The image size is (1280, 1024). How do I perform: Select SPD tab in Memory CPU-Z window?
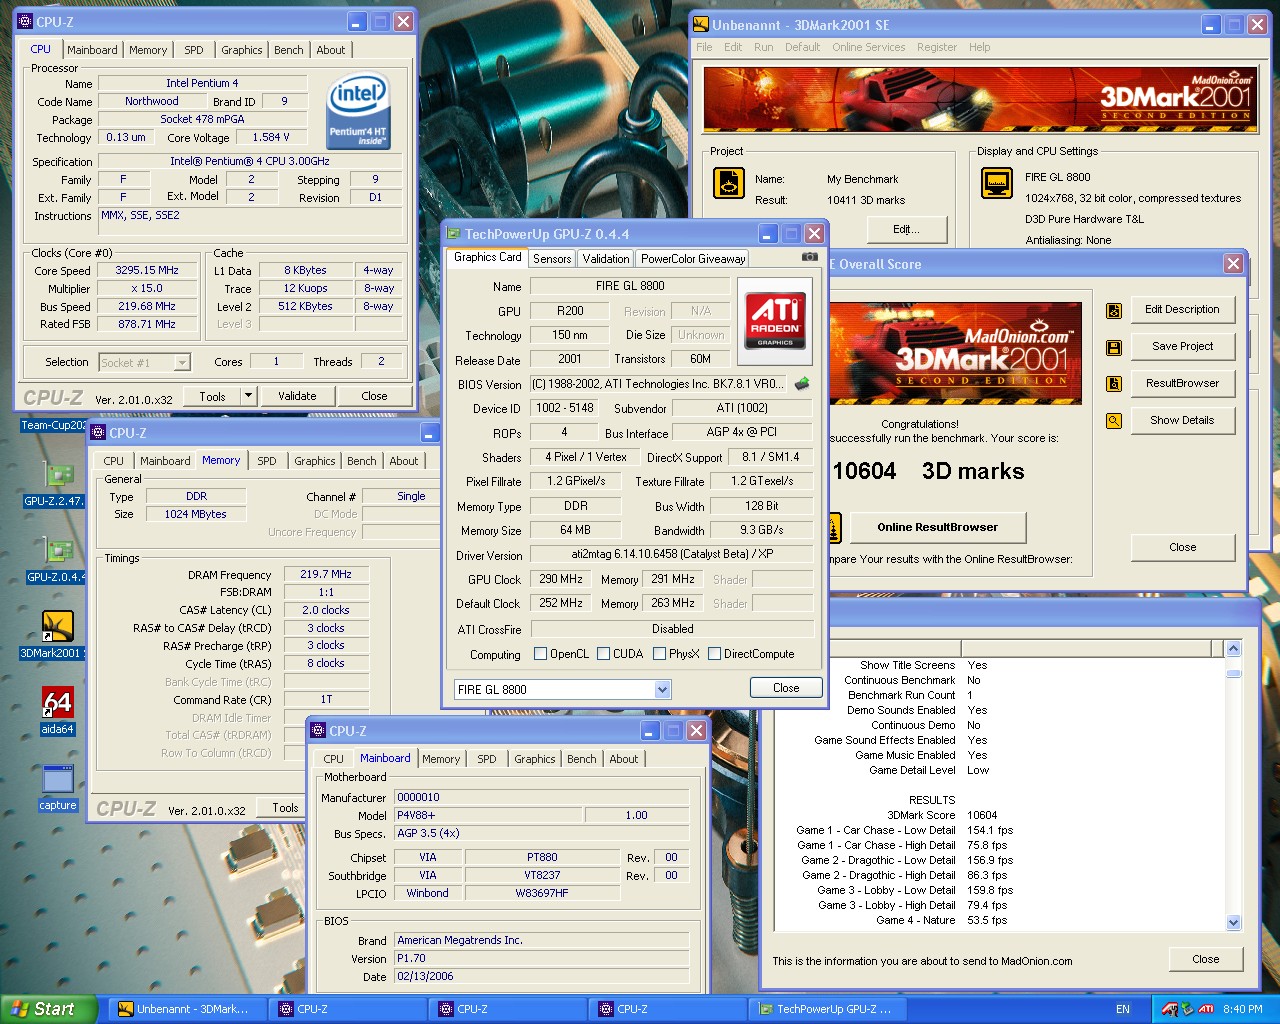click(266, 461)
